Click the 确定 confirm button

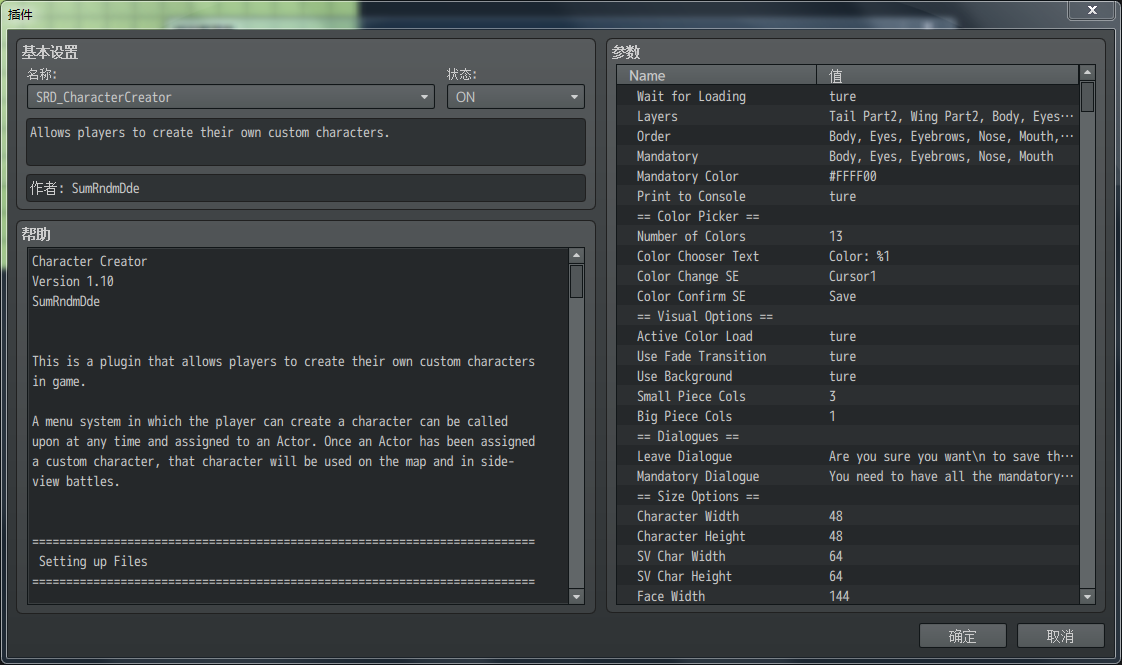click(x=962, y=636)
